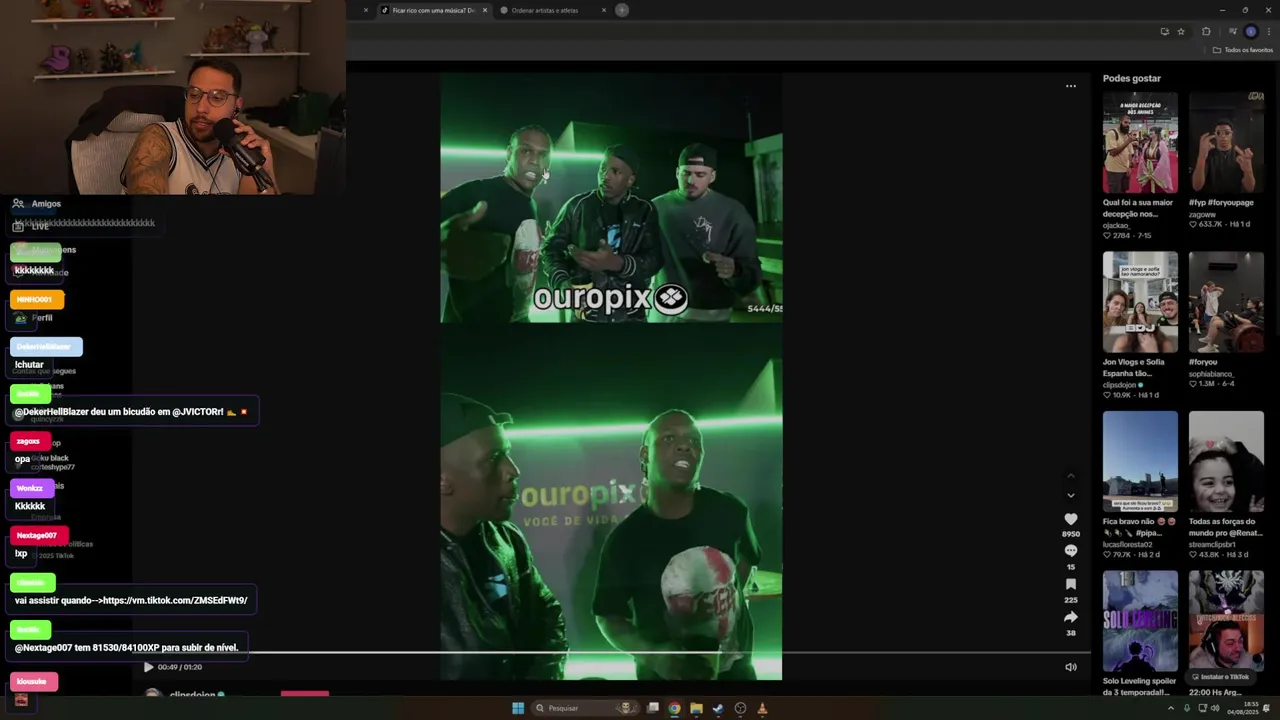This screenshot has width=1280, height=720.
Task: Open Chrome from the taskbar
Action: (675, 708)
